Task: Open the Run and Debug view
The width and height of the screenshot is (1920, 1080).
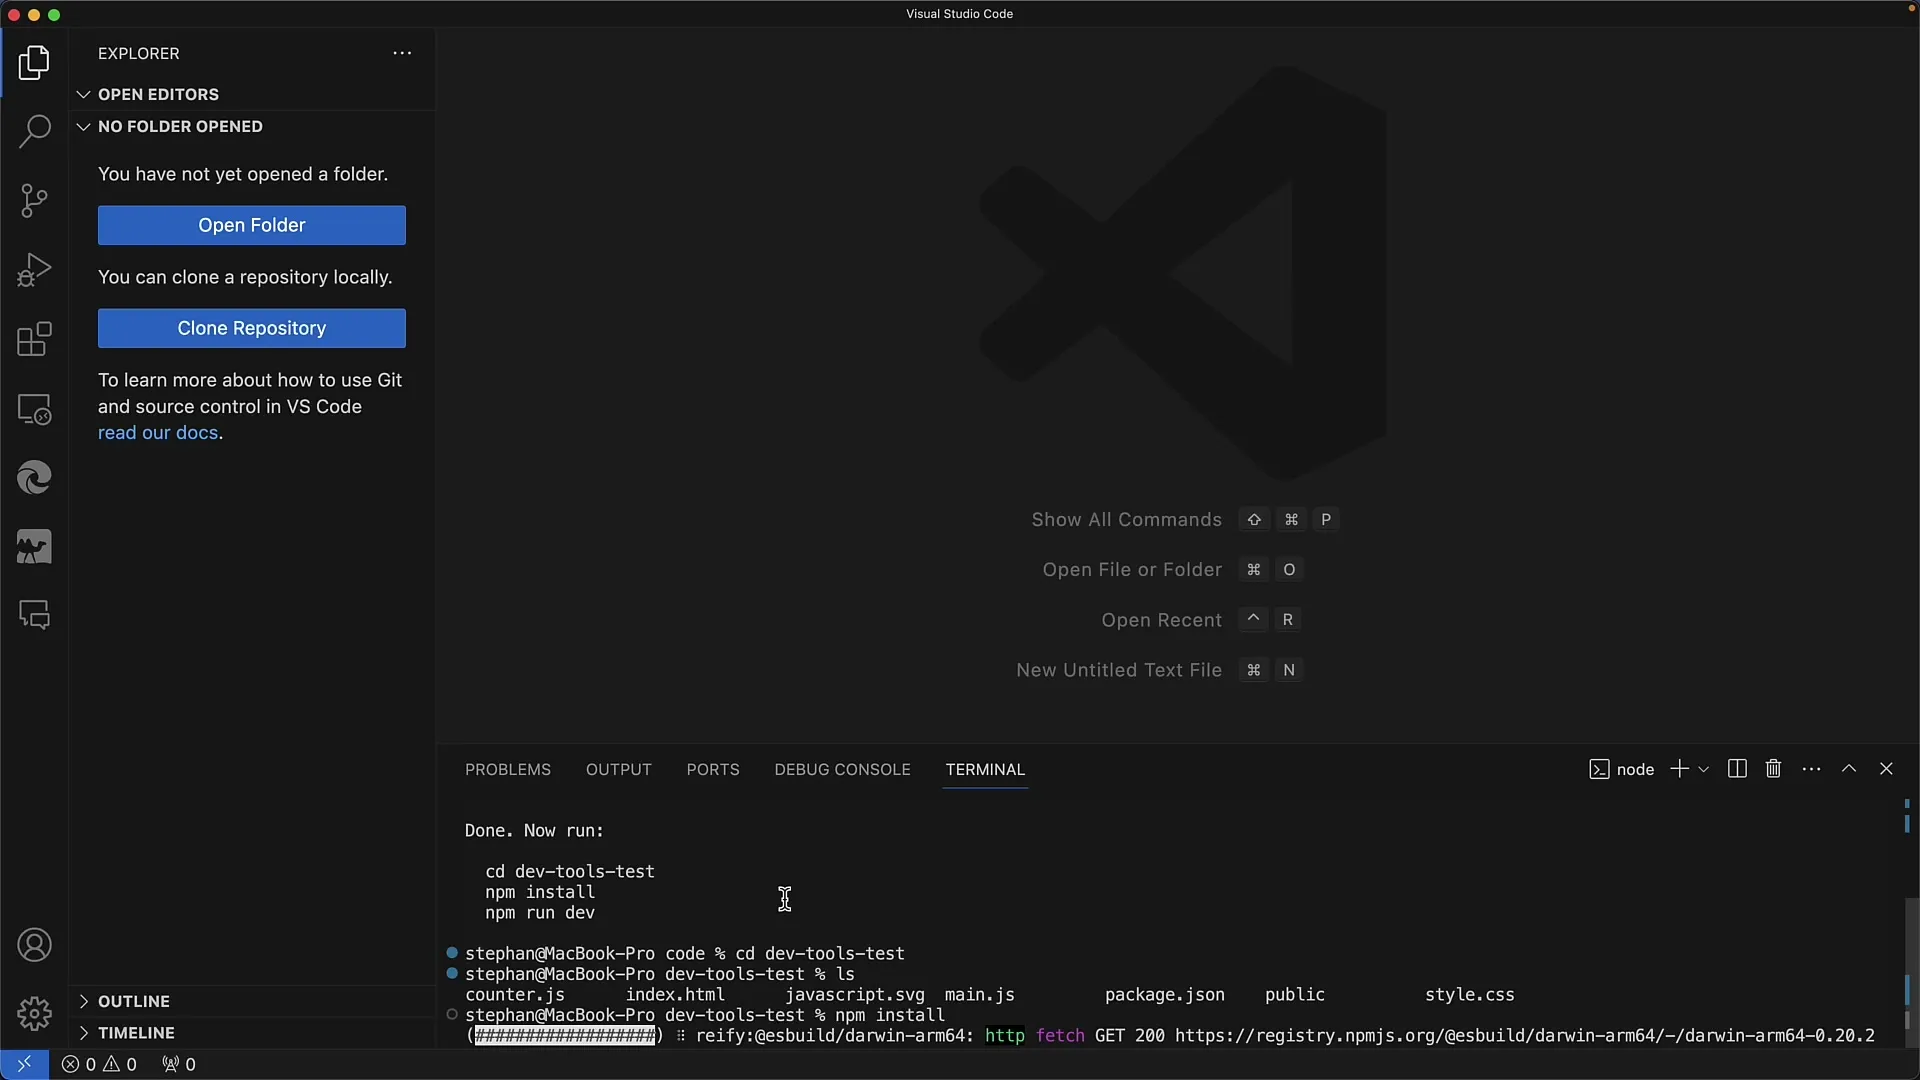Action: 34,270
